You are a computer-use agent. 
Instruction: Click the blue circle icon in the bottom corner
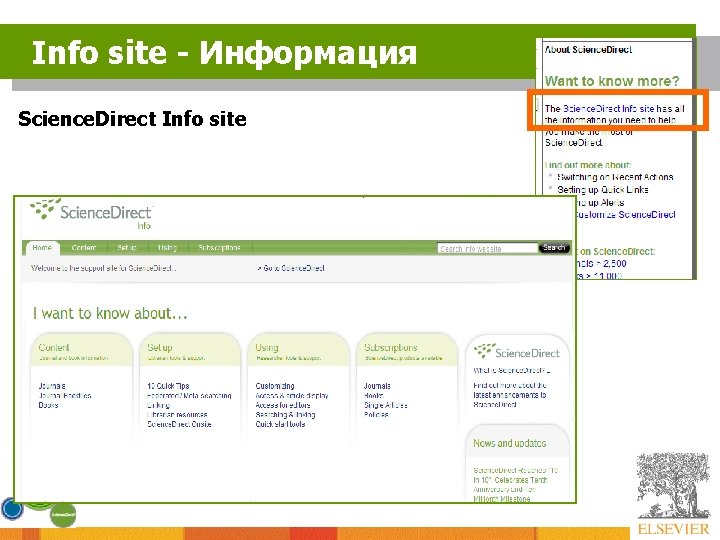tap(12, 509)
